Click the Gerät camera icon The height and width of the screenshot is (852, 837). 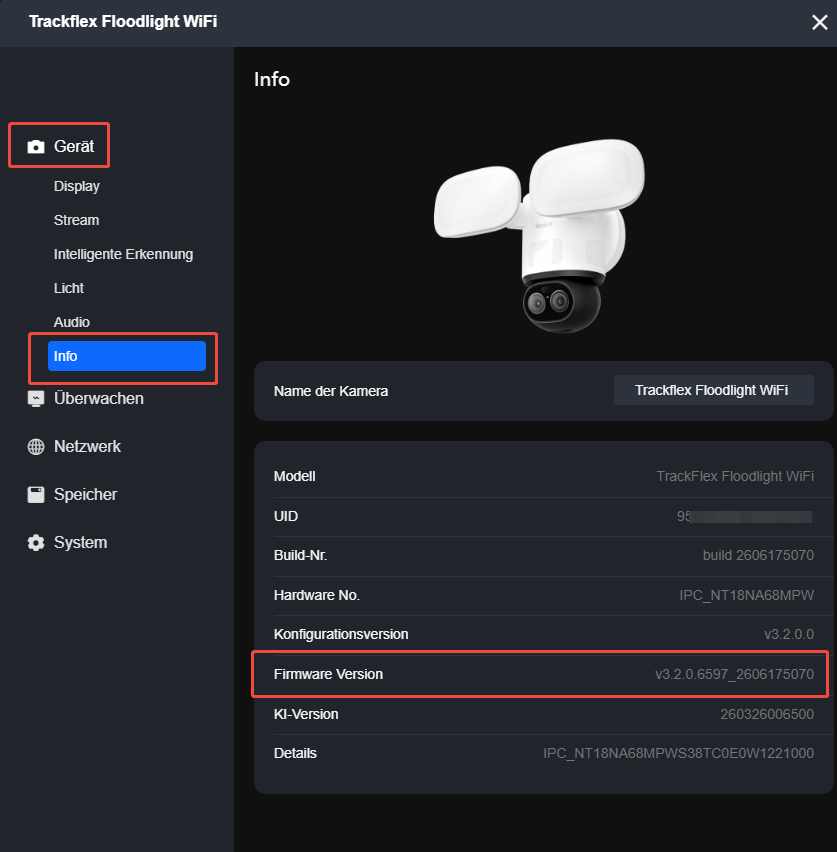tap(36, 147)
